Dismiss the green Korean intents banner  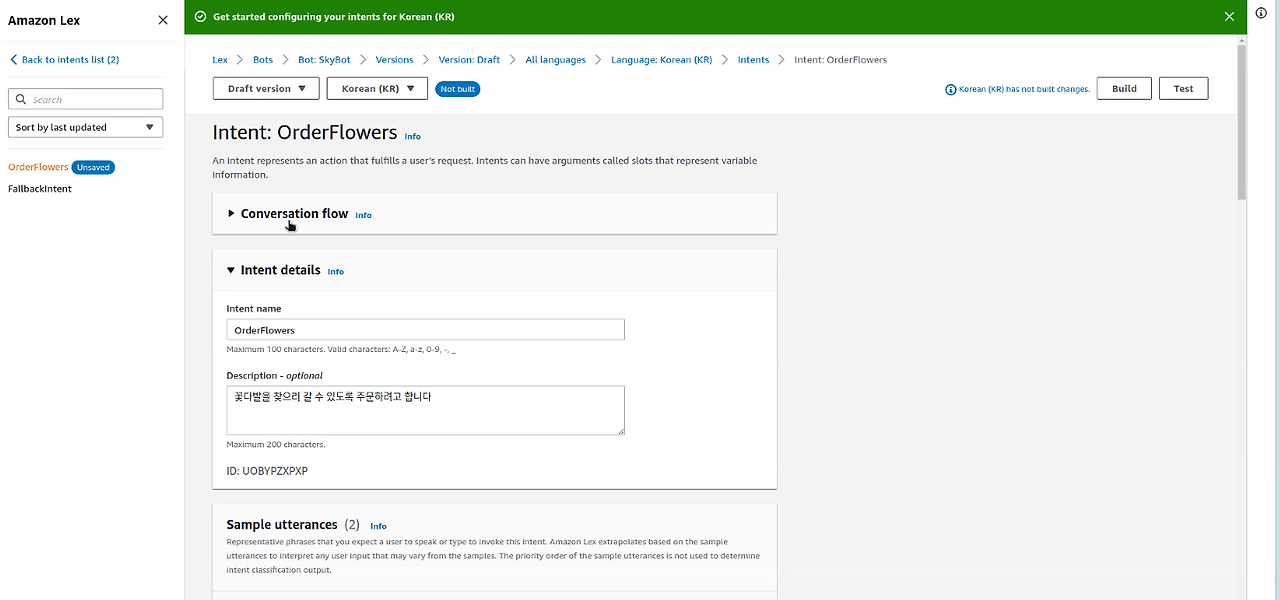pyautogui.click(x=1229, y=17)
